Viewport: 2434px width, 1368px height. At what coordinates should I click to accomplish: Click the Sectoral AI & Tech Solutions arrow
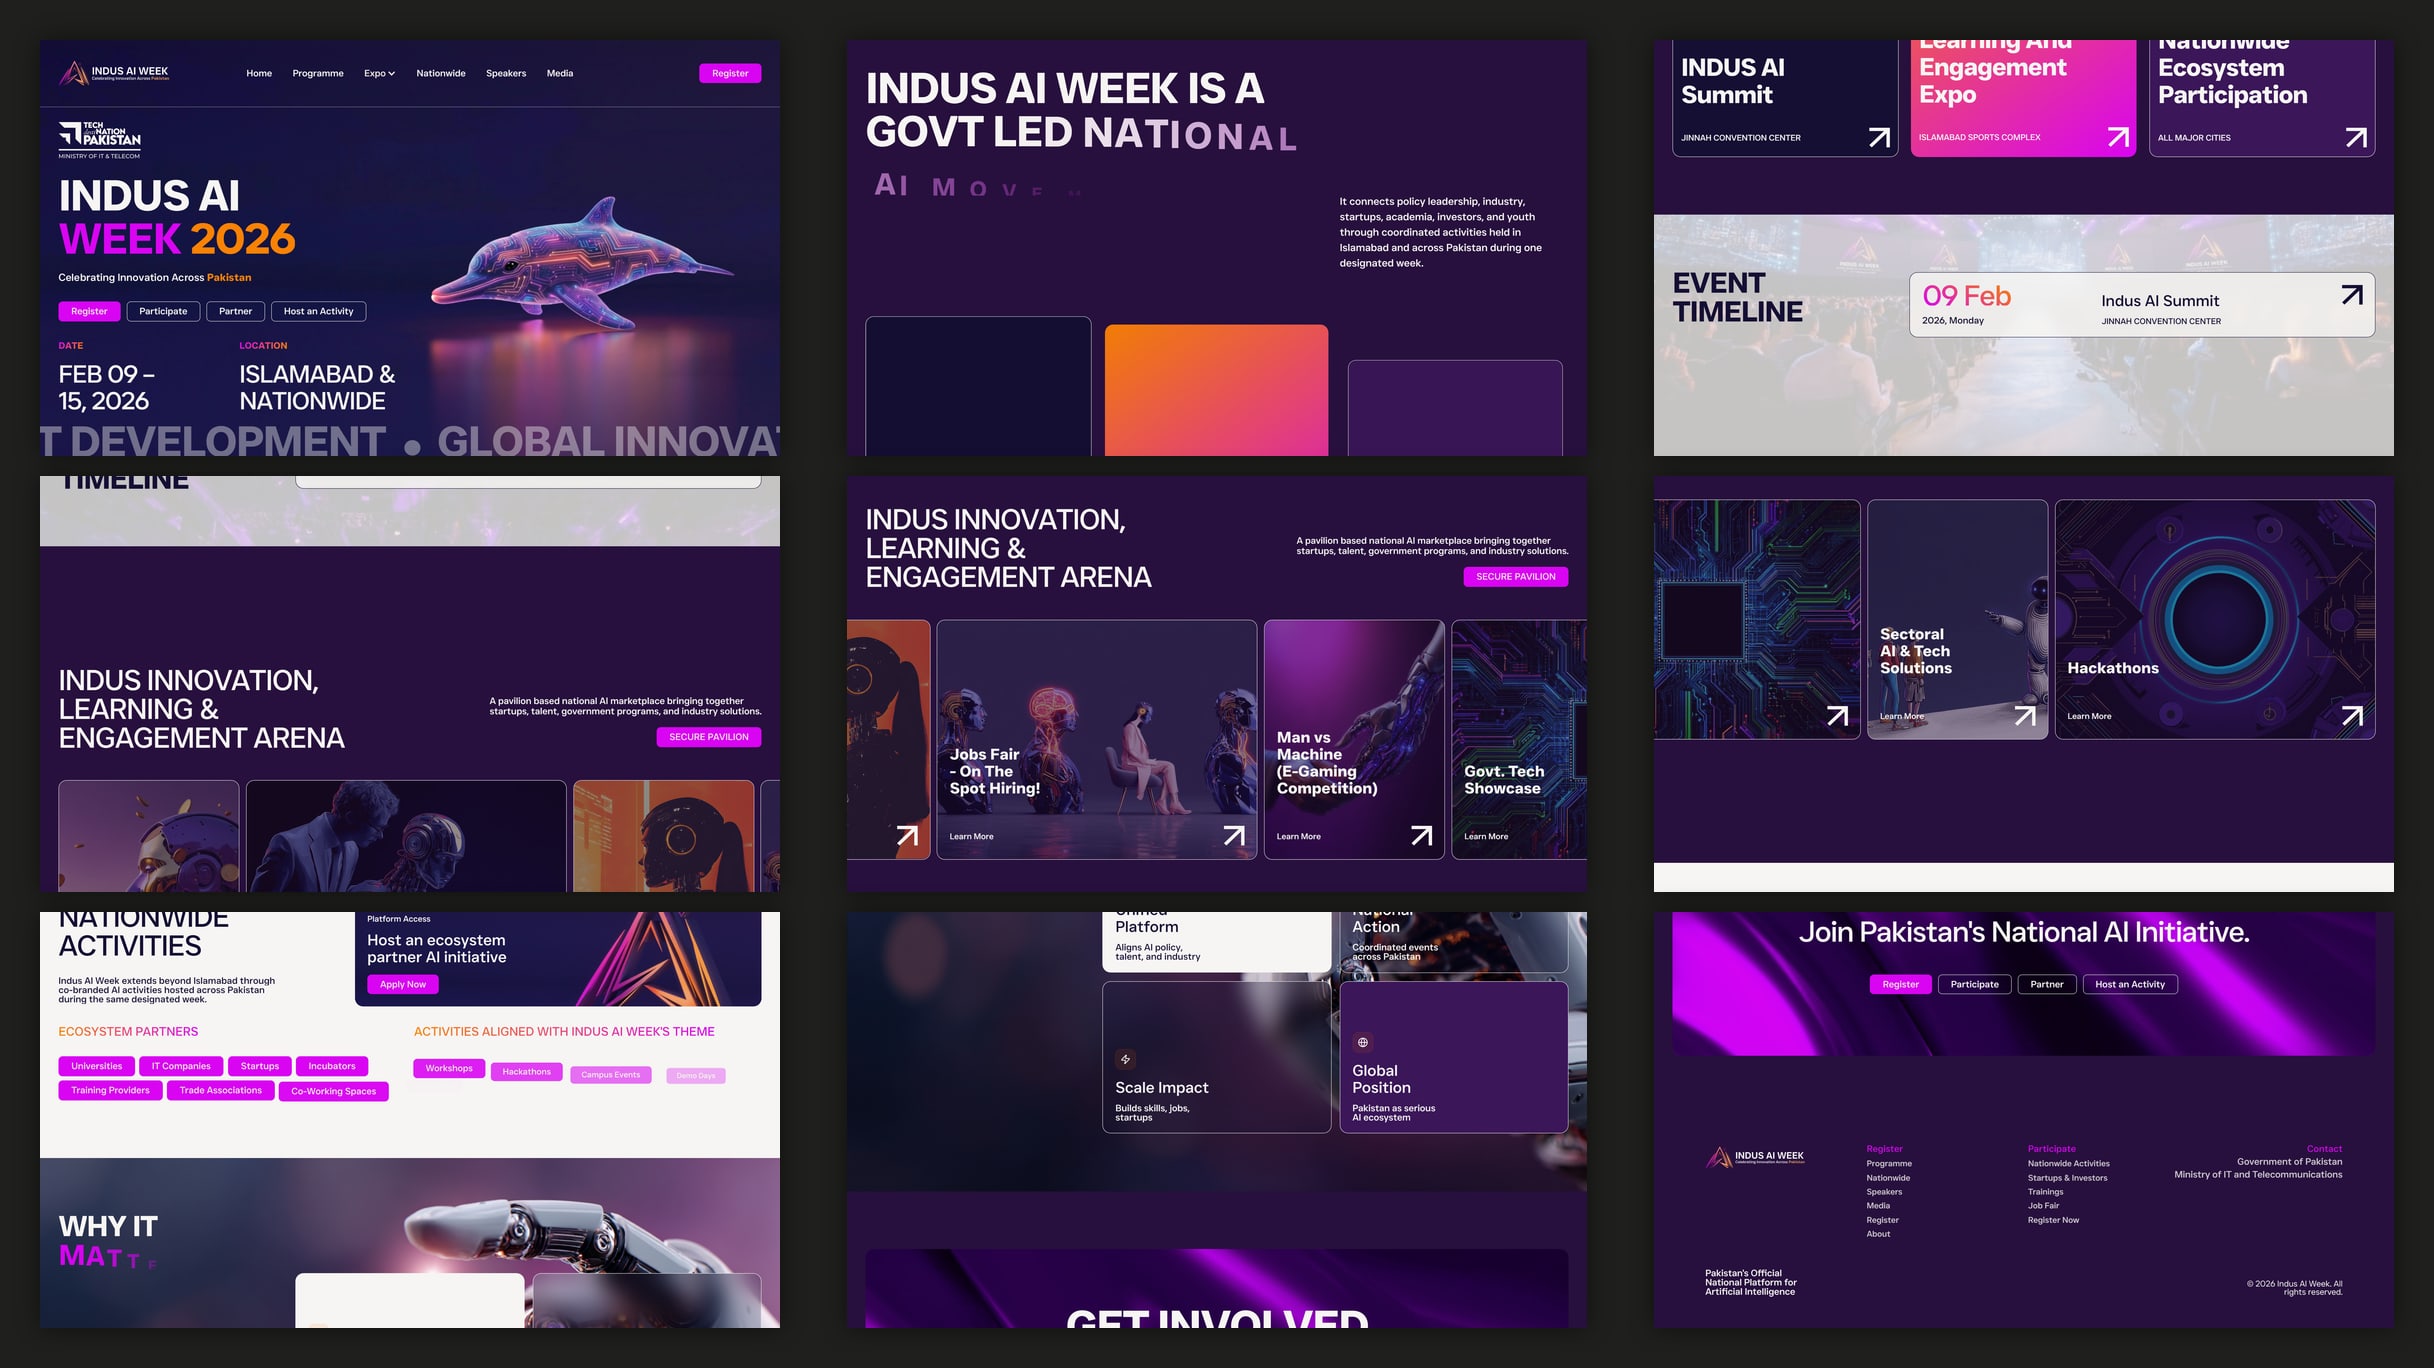(x=2025, y=715)
